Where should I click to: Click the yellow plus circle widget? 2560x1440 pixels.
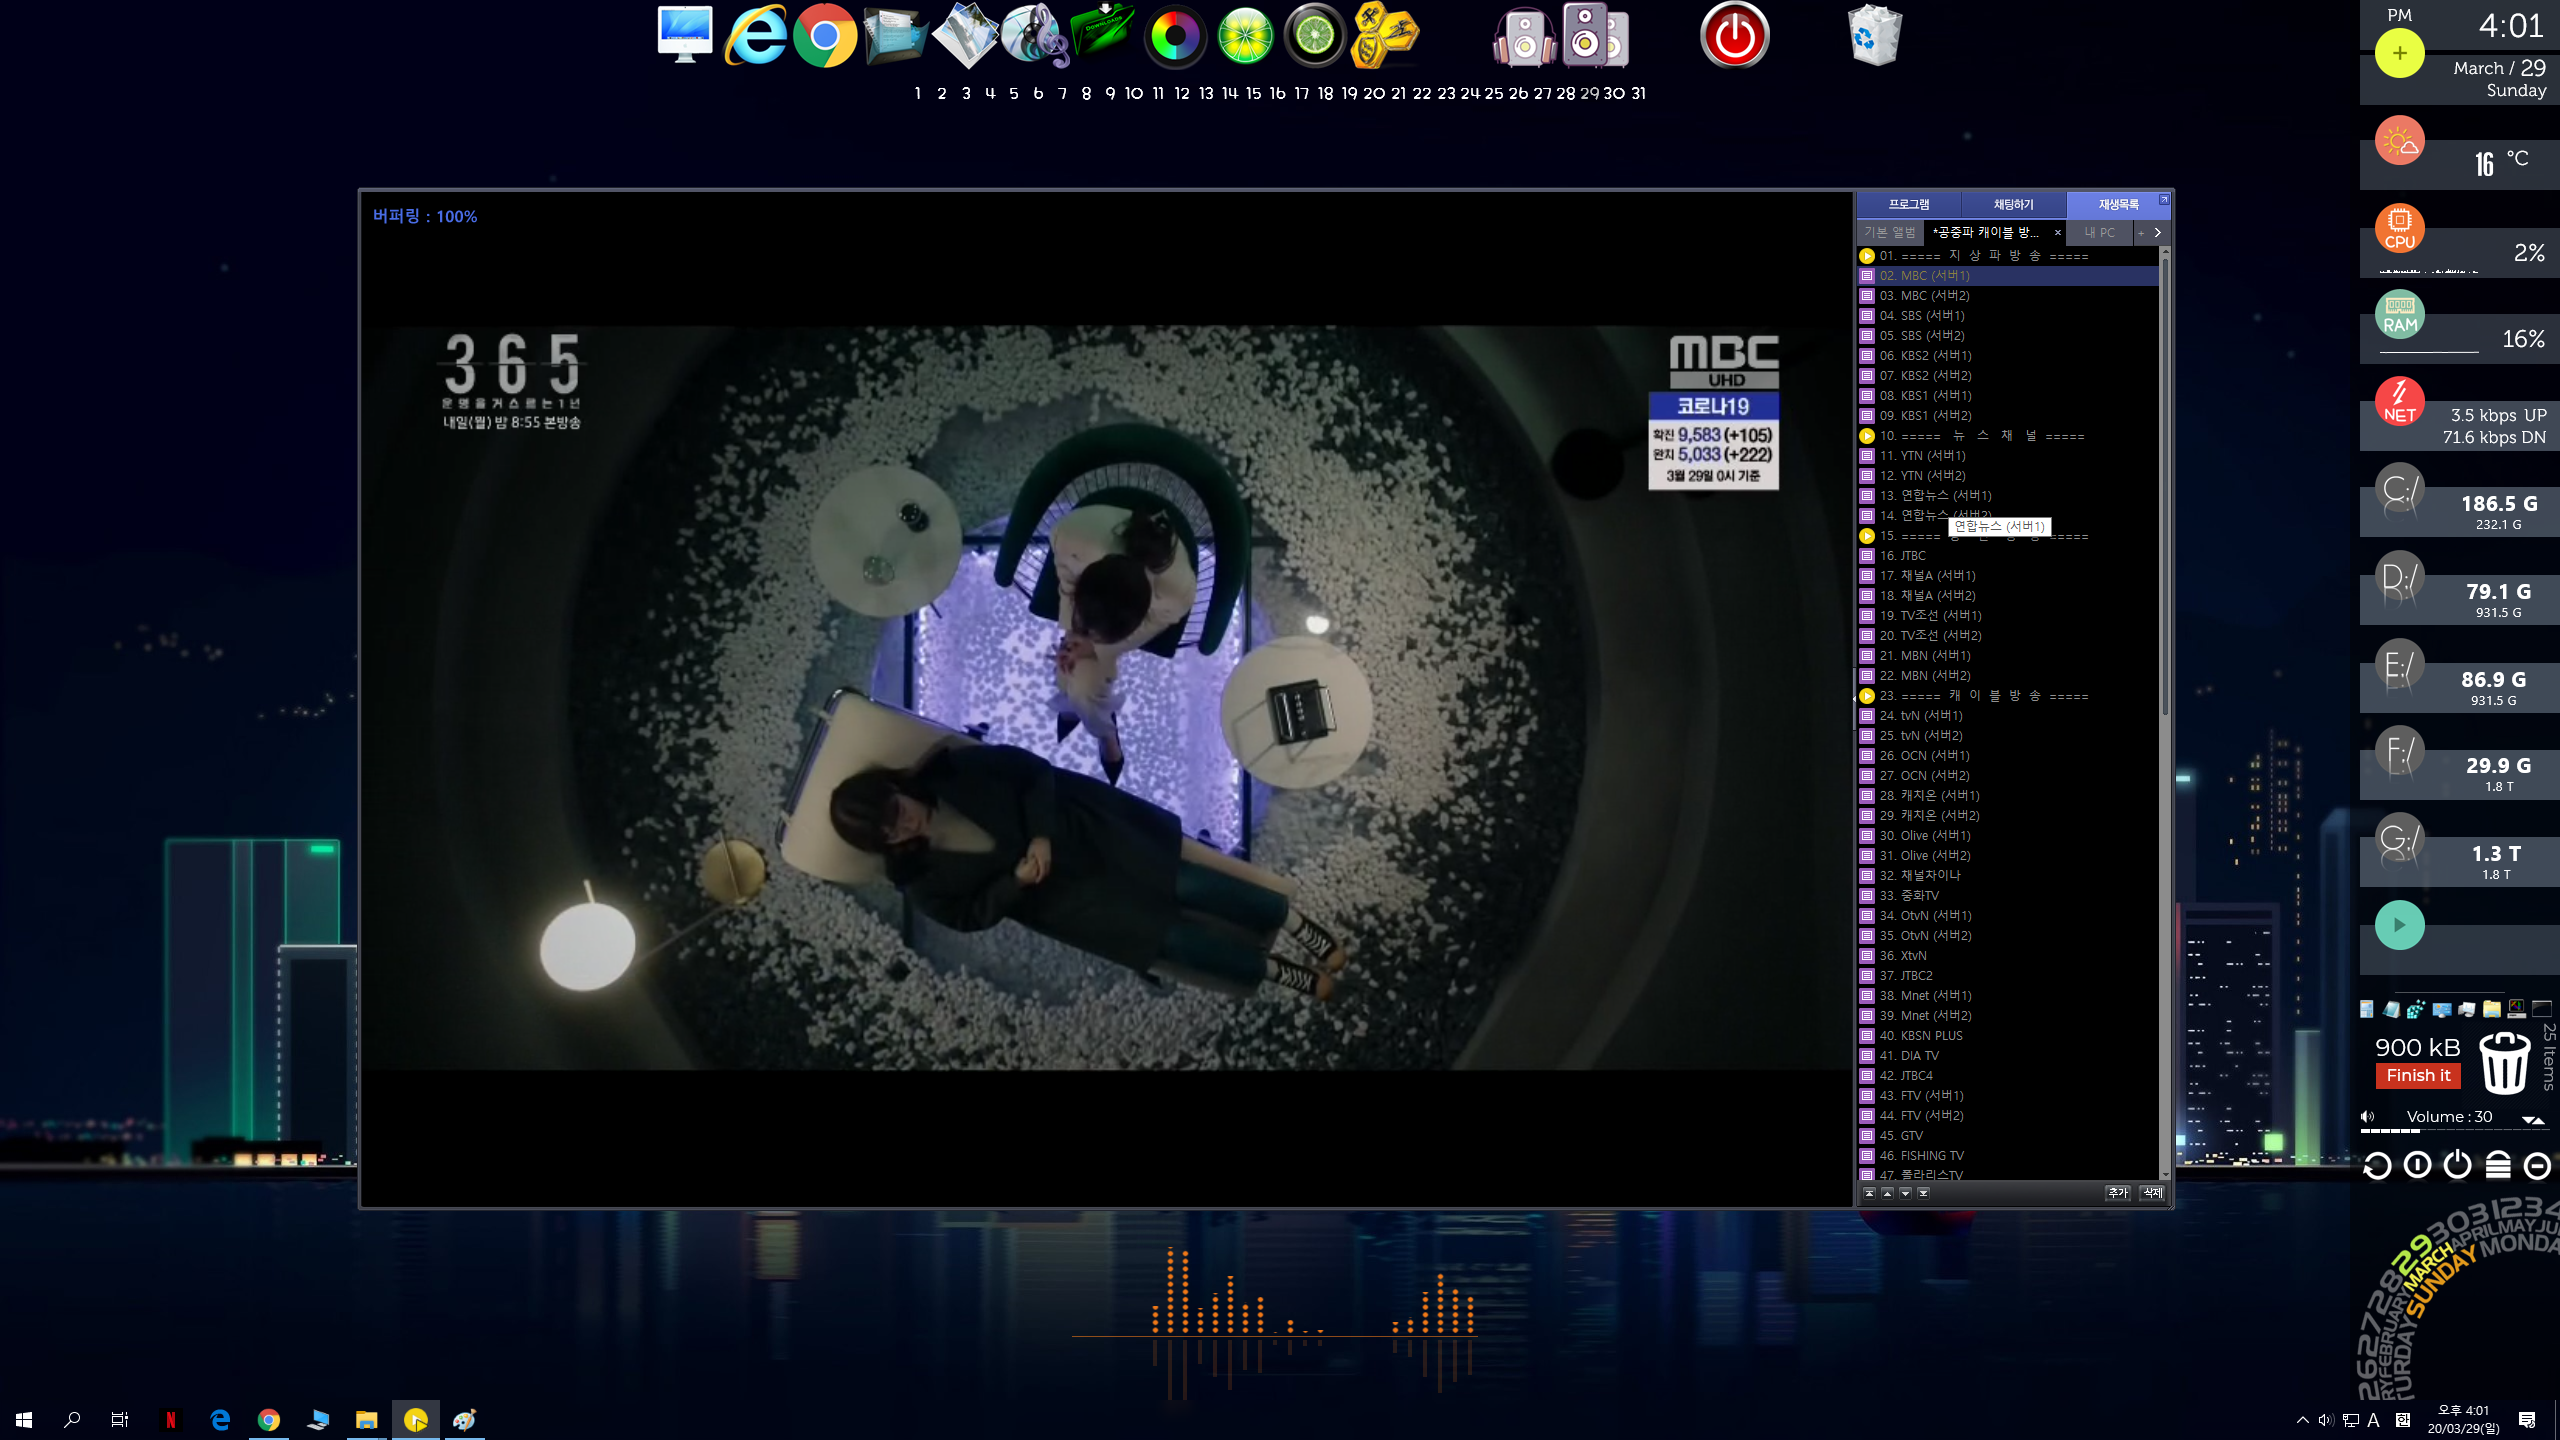2400,53
